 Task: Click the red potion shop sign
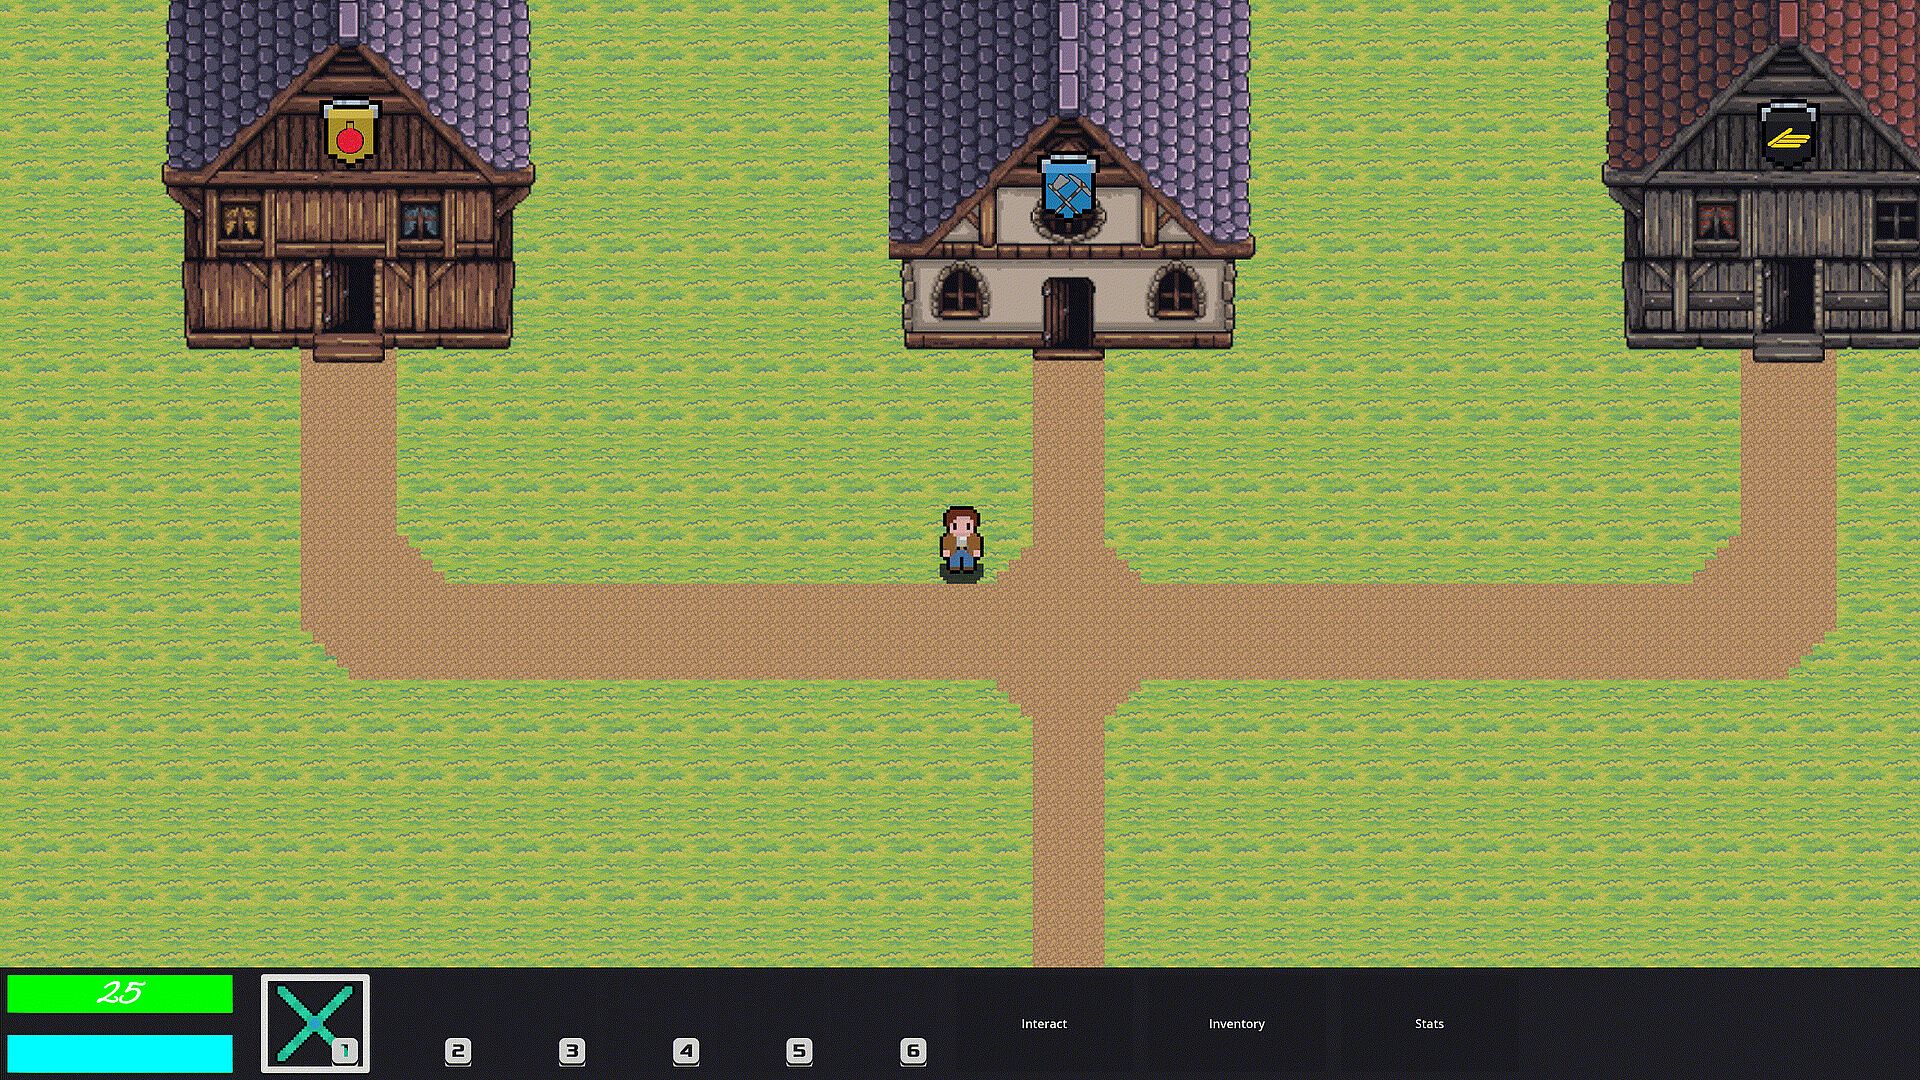(349, 132)
